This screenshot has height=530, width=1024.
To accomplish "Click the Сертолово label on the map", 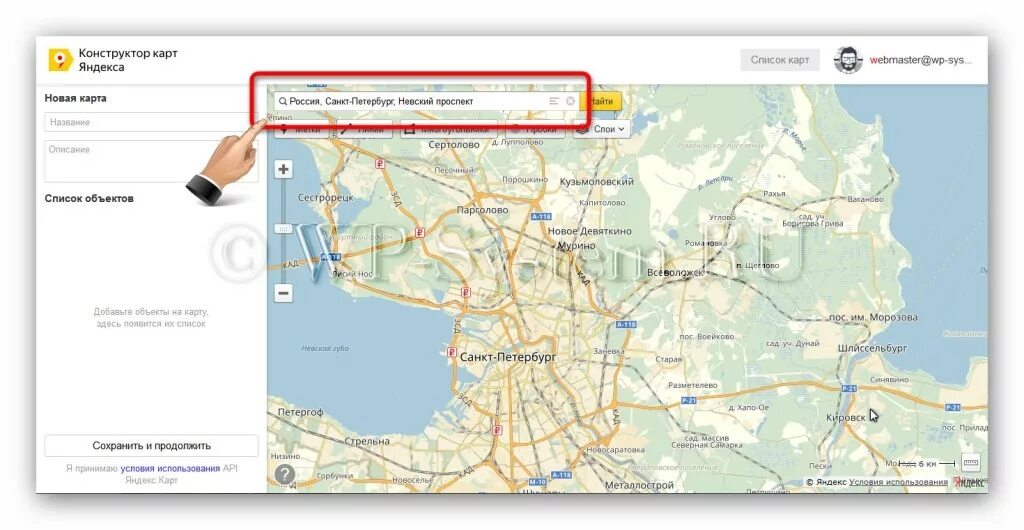I will pos(453,145).
